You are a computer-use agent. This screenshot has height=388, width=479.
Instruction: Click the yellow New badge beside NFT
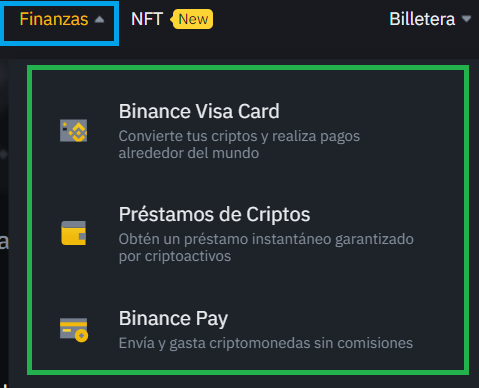click(x=192, y=19)
